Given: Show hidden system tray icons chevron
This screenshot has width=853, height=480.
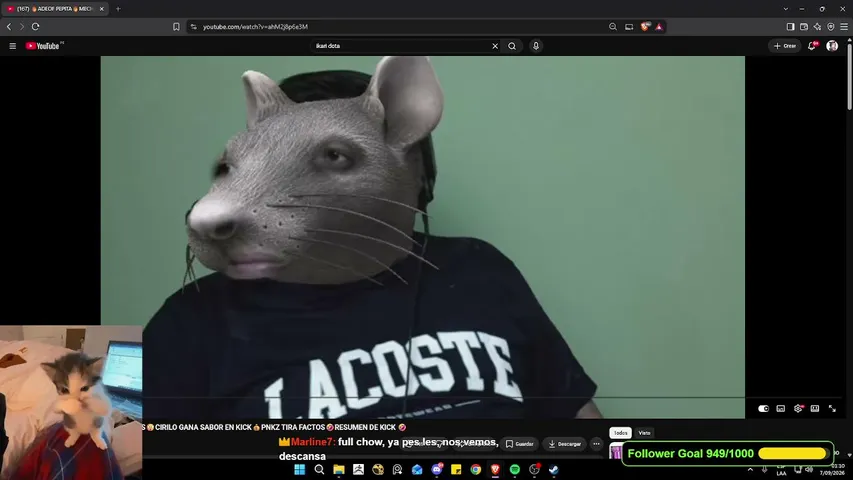Looking at the screenshot, I should point(750,470).
